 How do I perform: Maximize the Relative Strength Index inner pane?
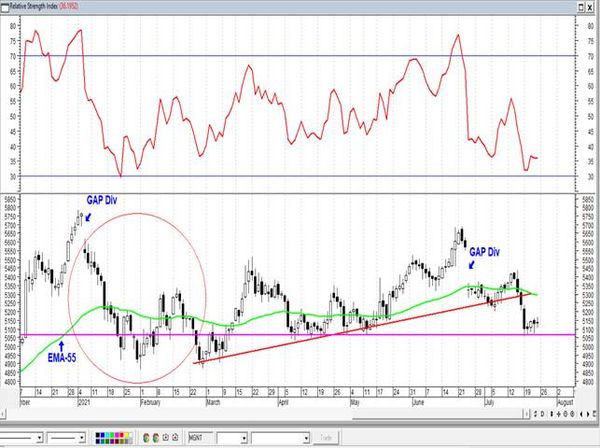click(x=581, y=7)
